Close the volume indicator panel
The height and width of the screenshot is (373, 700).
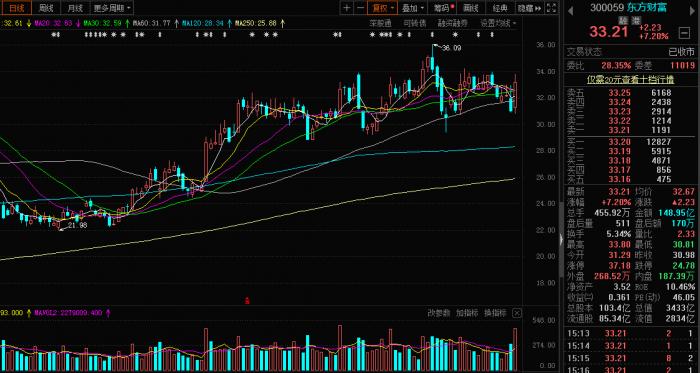[517, 313]
